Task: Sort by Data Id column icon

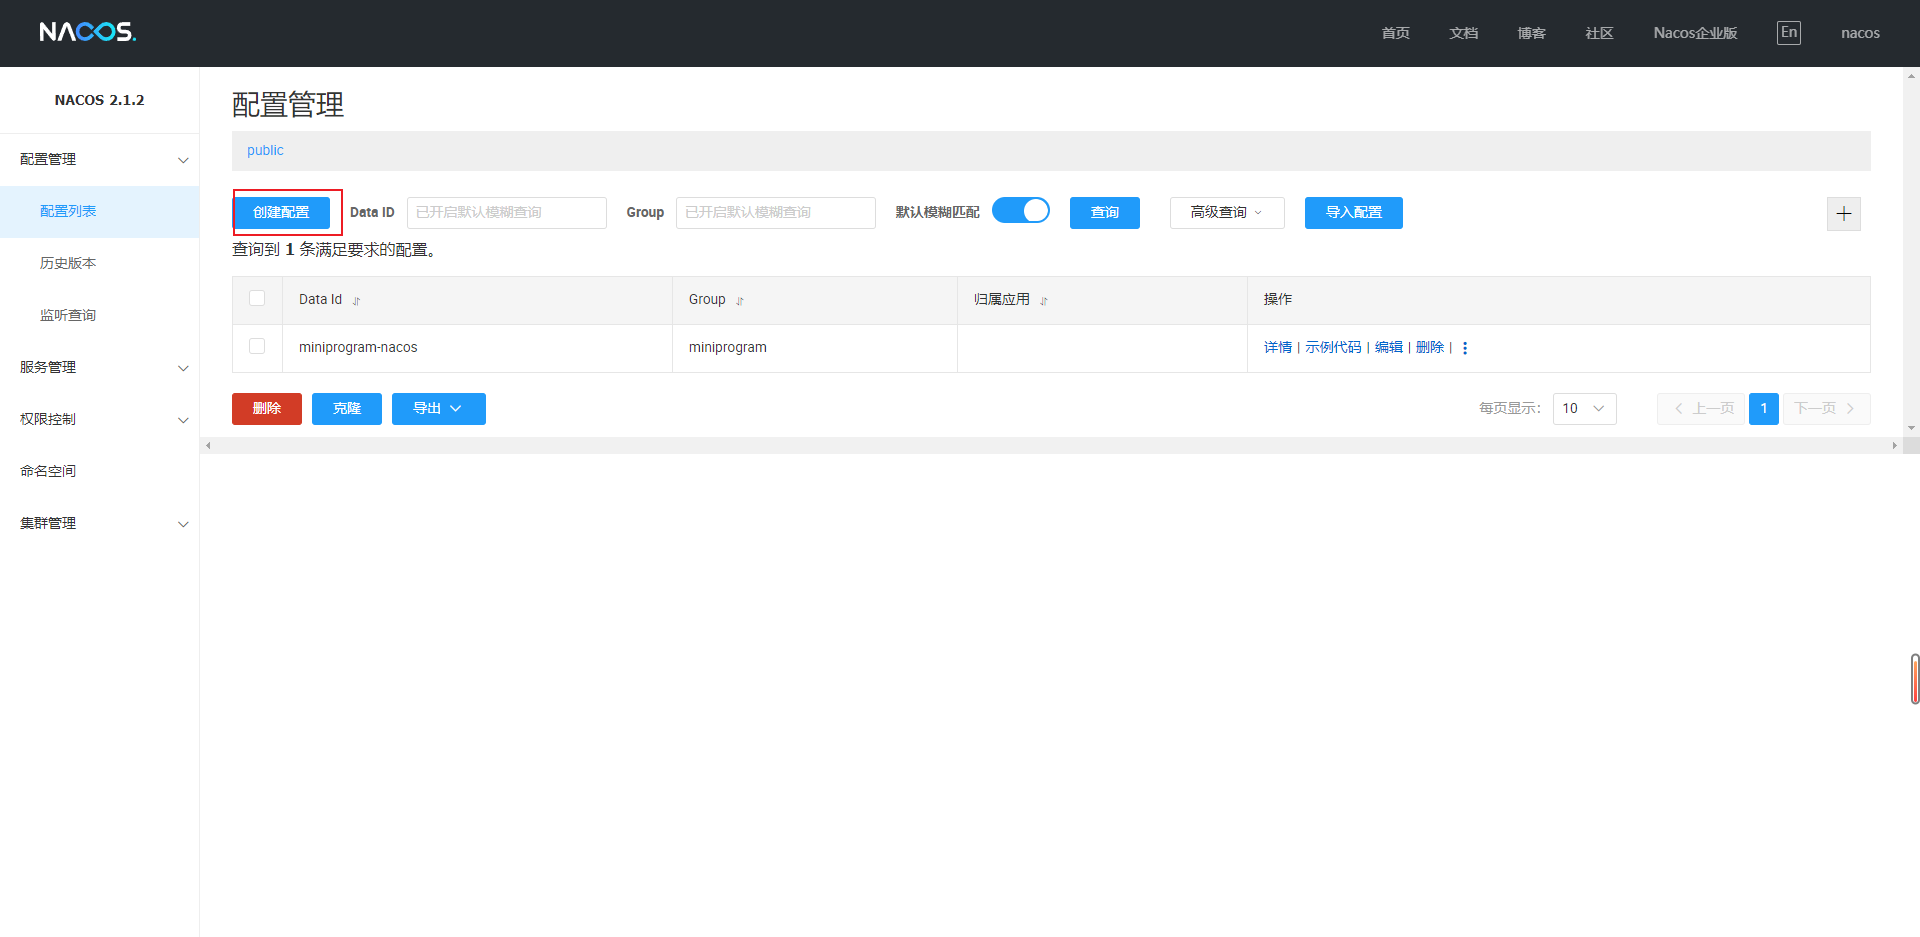Action: 356,301
